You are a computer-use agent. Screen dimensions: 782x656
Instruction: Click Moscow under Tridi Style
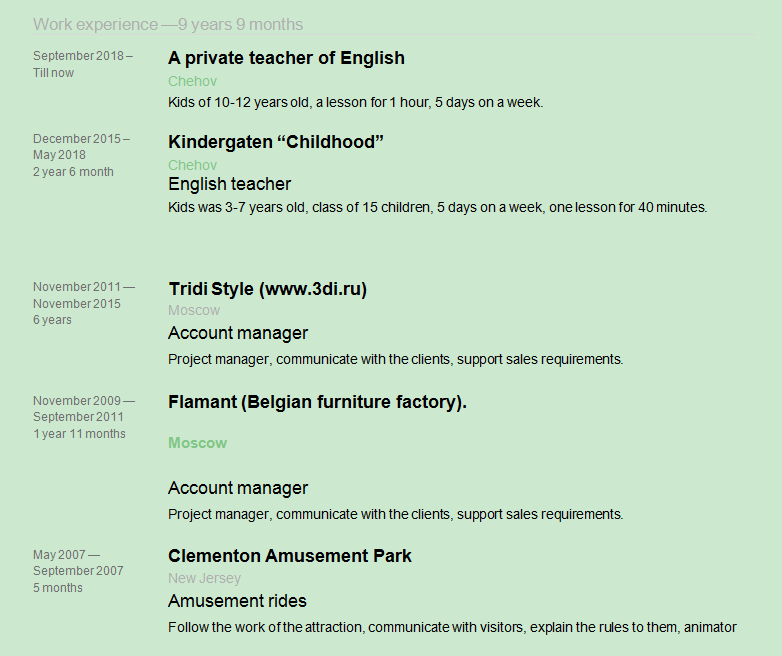[194, 310]
